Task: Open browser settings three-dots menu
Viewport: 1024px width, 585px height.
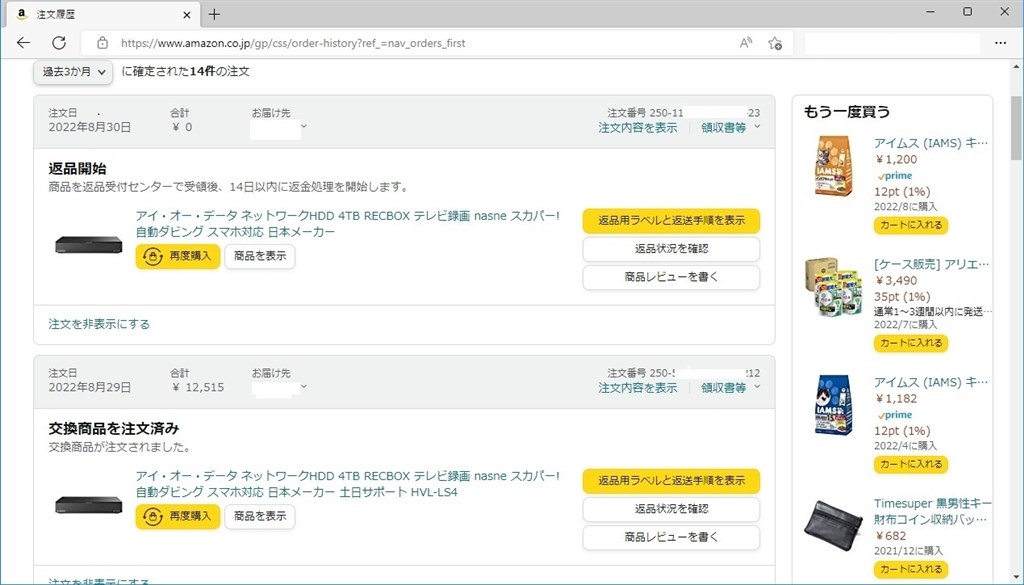Action: pyautogui.click(x=1000, y=43)
